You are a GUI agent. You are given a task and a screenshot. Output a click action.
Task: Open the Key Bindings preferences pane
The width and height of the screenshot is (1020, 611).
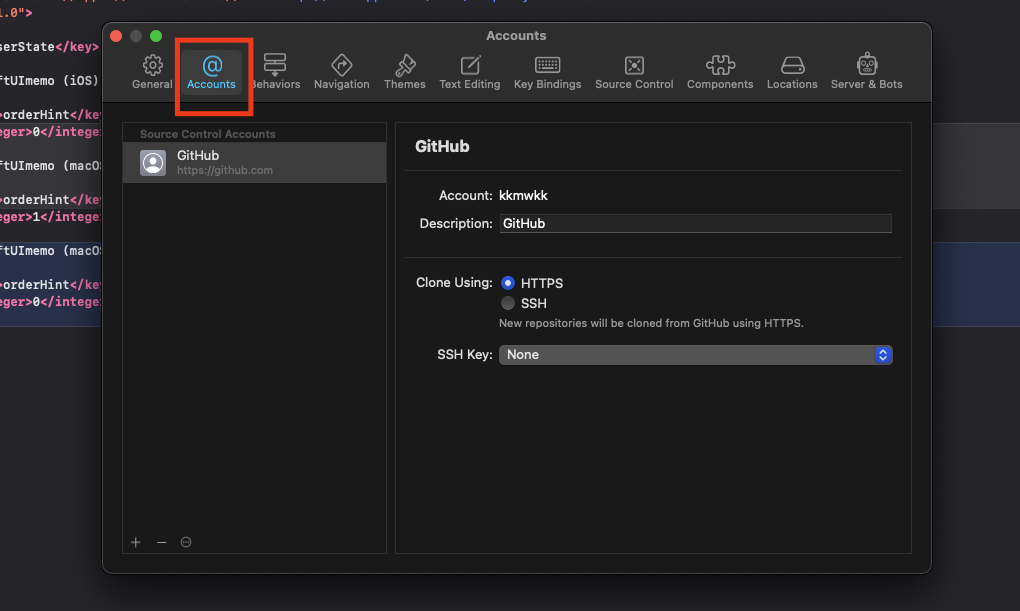pyautogui.click(x=547, y=72)
